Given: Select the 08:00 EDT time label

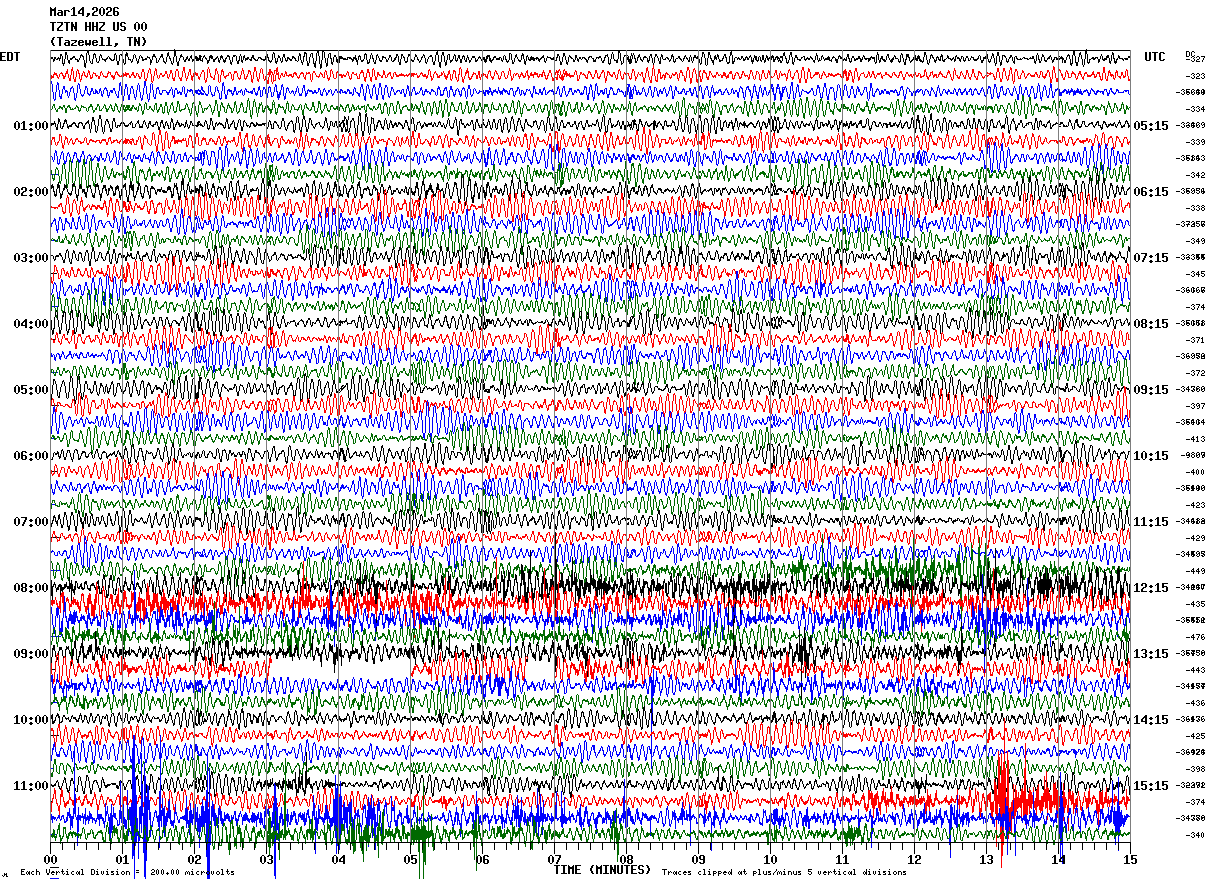Looking at the screenshot, I should click(31, 588).
